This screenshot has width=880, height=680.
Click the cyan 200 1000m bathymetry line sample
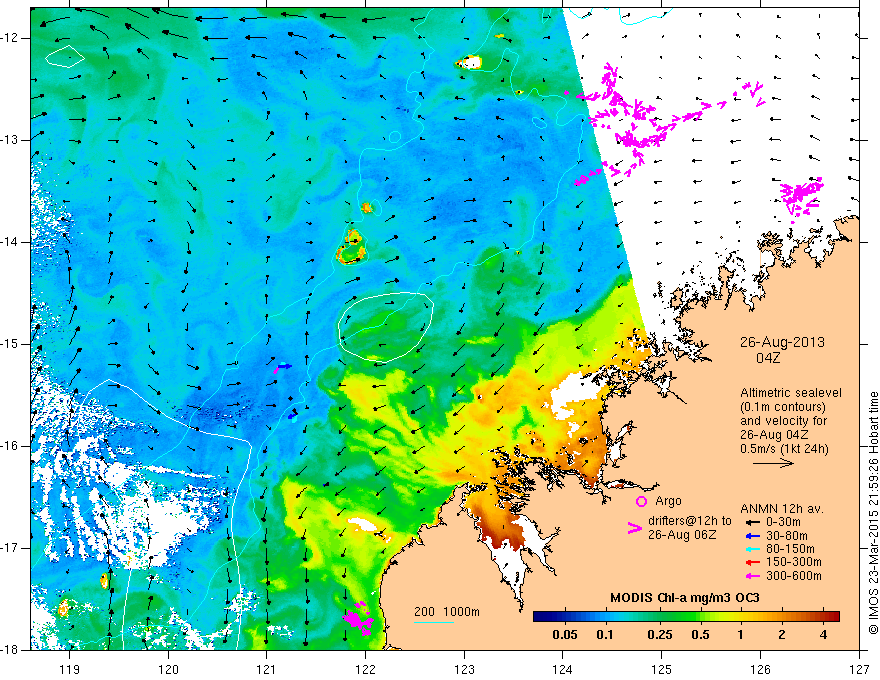(x=434, y=622)
